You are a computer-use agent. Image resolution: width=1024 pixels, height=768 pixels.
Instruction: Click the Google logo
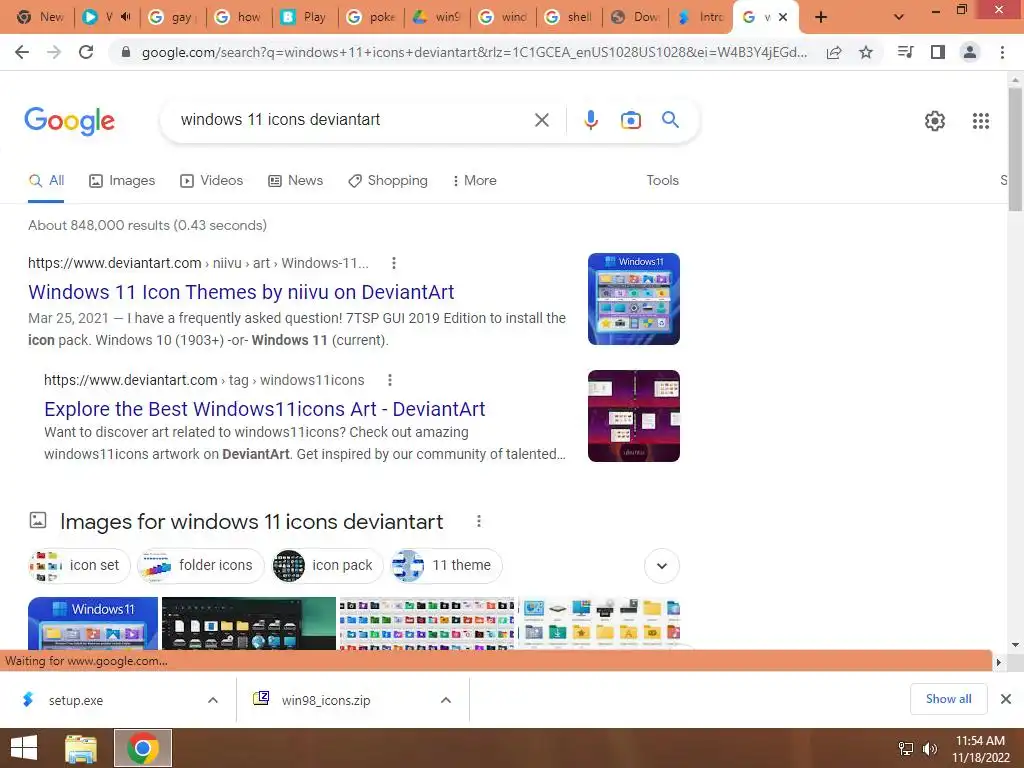pyautogui.click(x=69, y=121)
